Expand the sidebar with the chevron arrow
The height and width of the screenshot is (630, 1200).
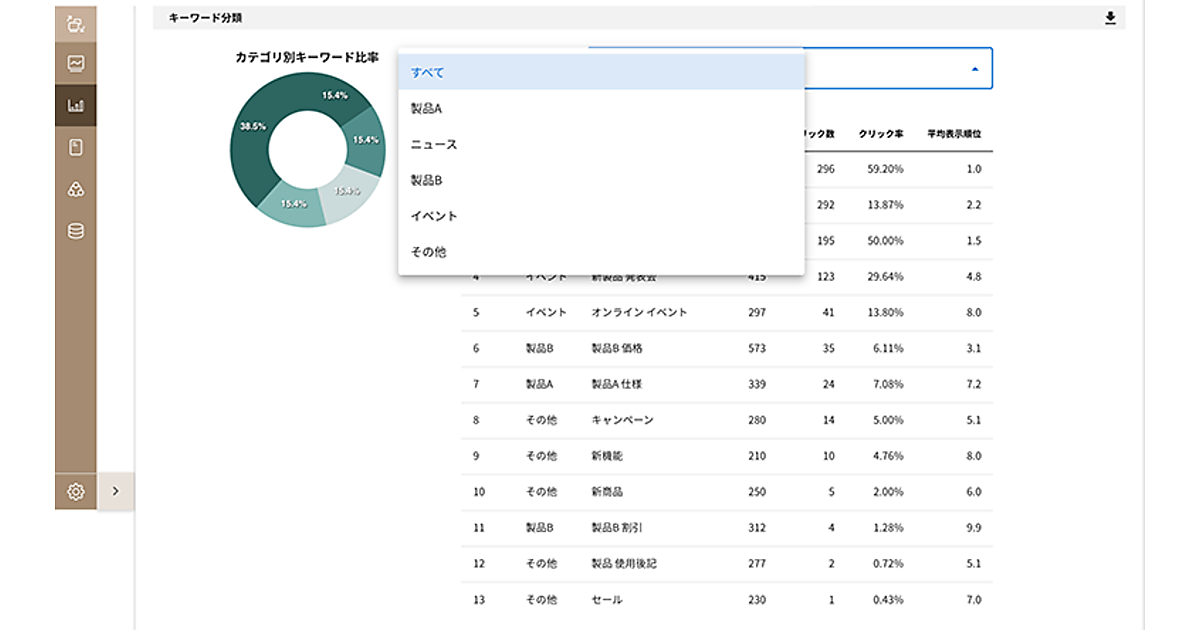(x=116, y=491)
